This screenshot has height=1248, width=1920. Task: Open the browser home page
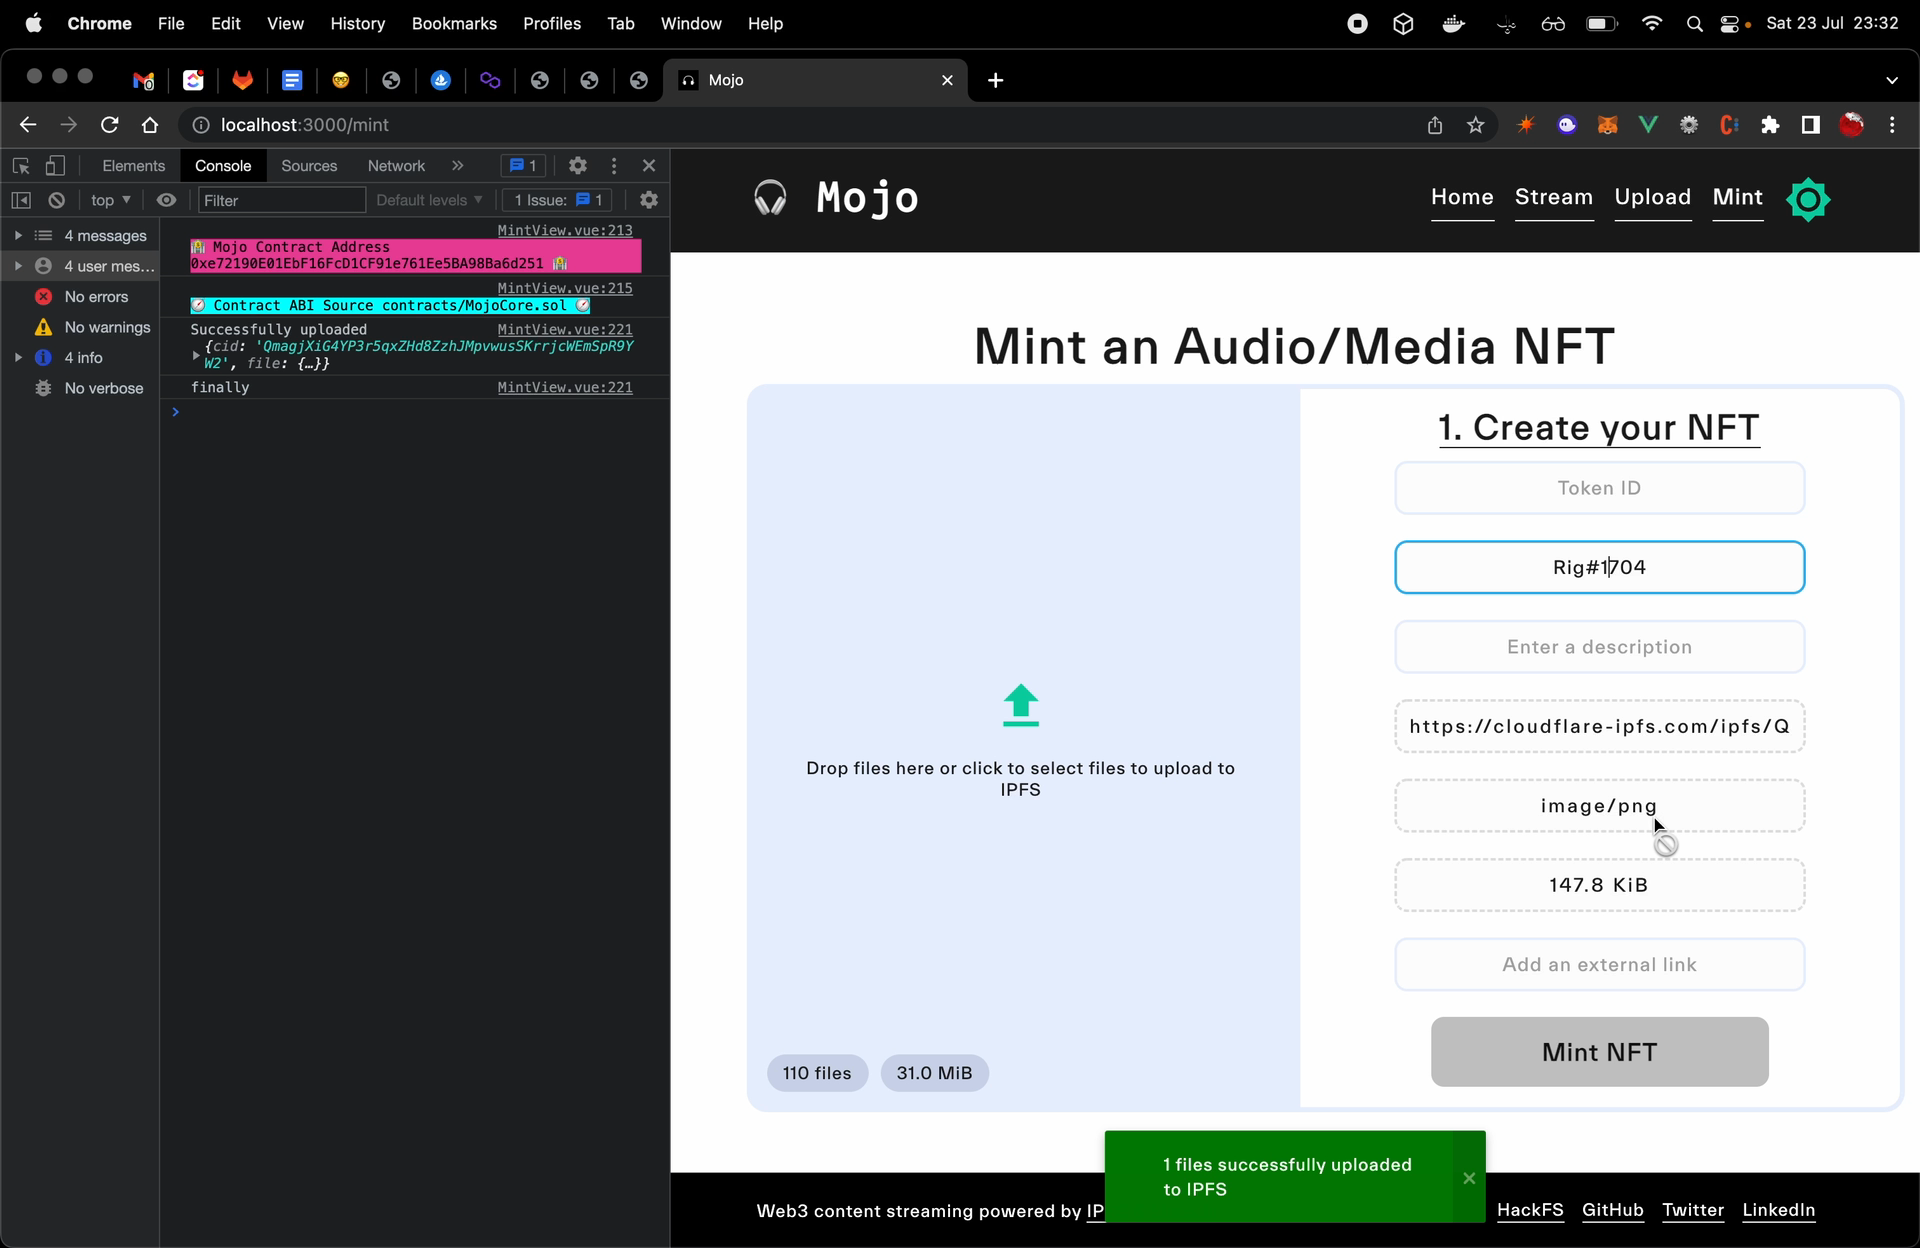[150, 125]
